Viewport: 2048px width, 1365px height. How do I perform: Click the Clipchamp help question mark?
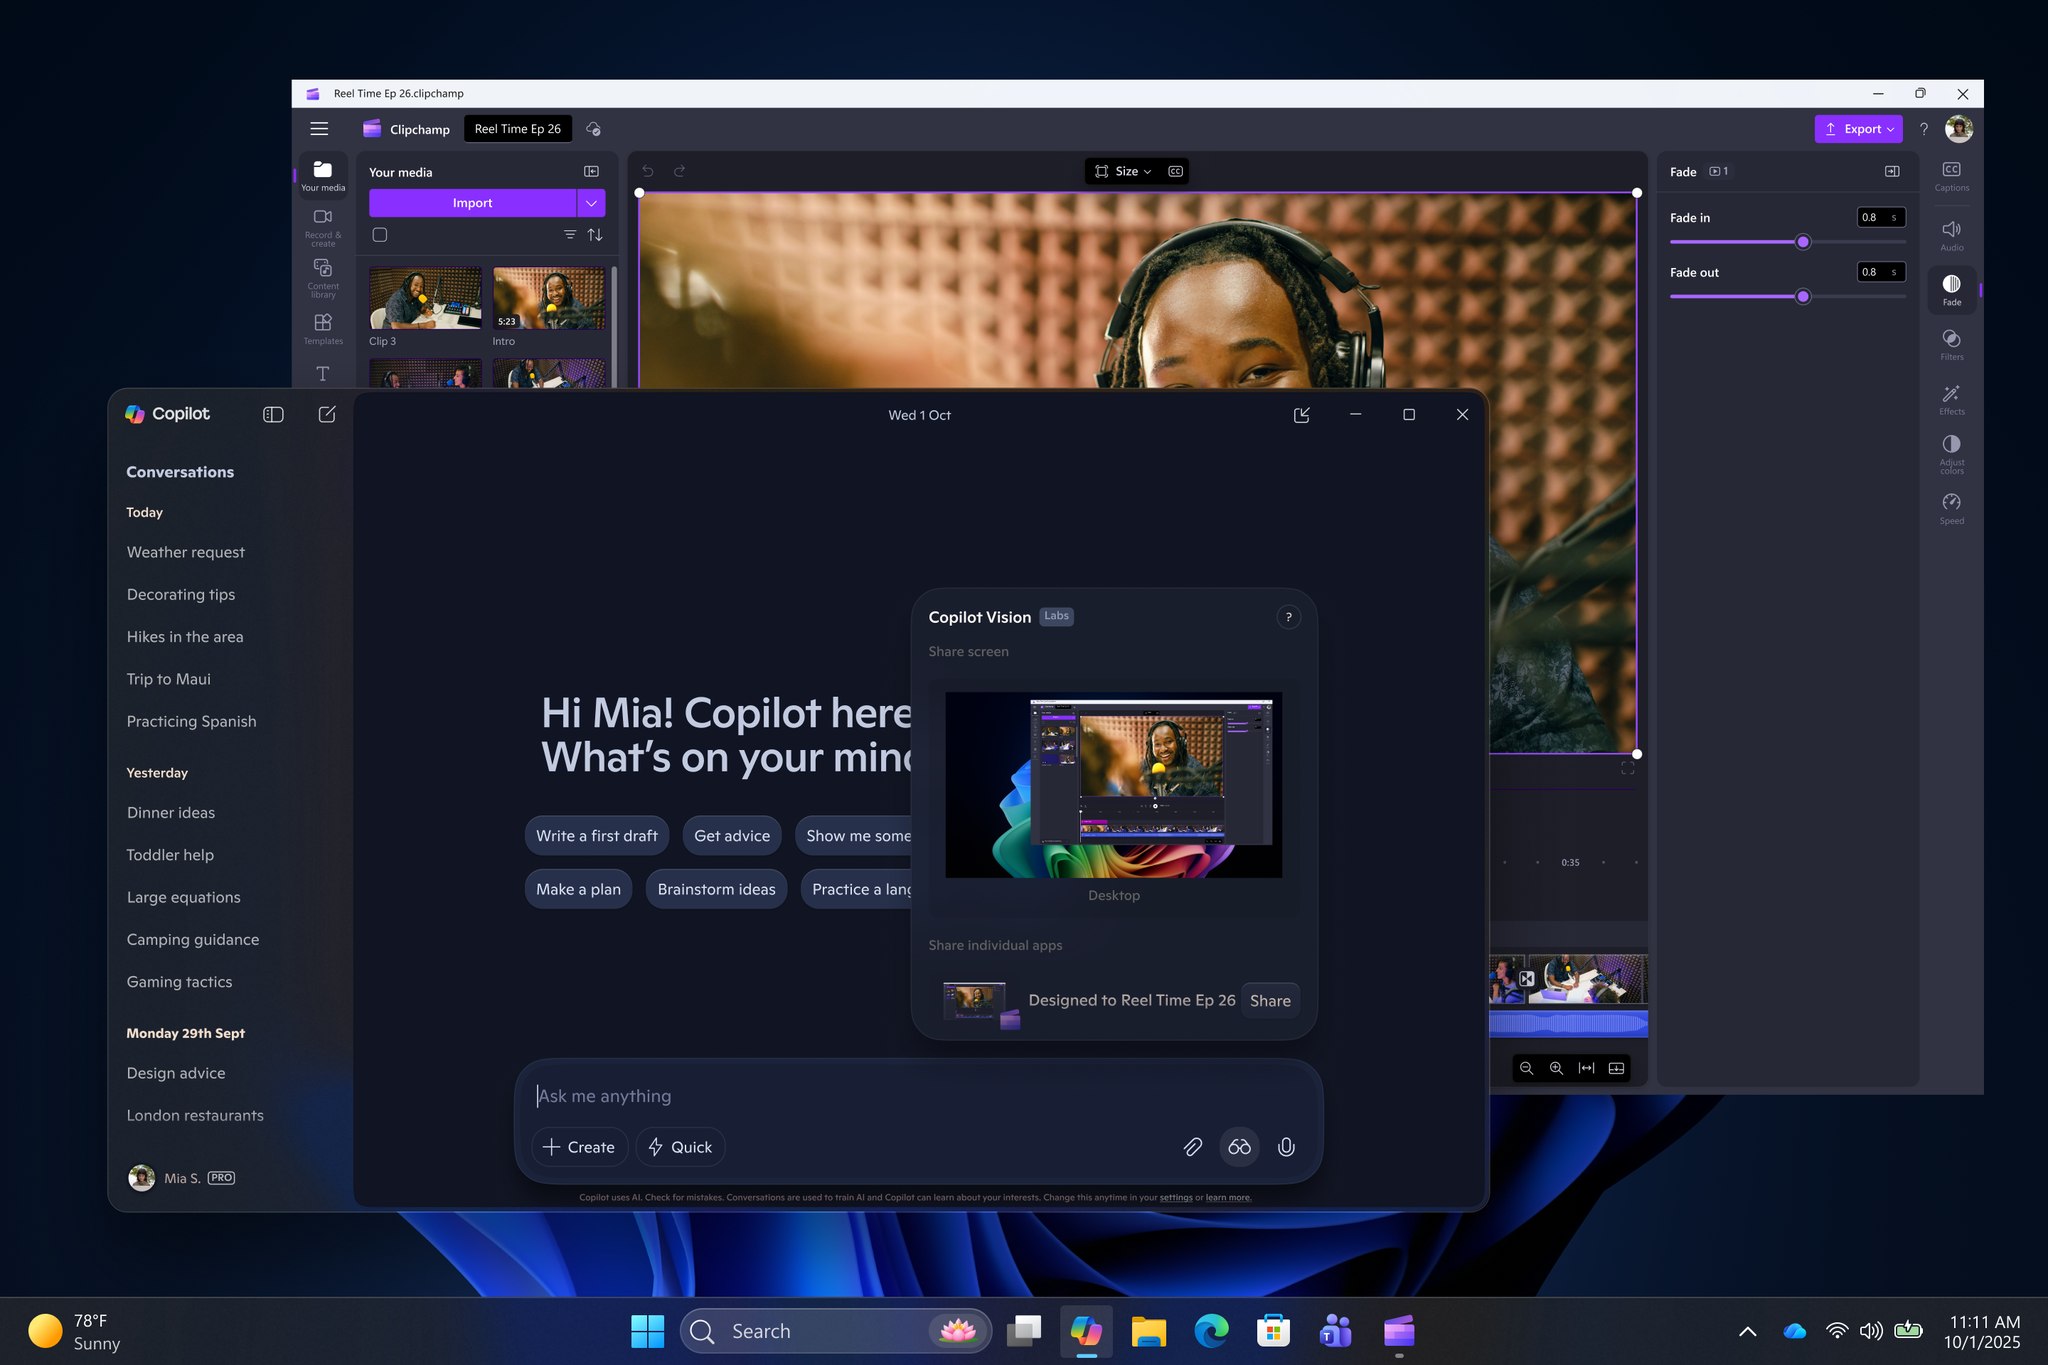tap(1923, 129)
